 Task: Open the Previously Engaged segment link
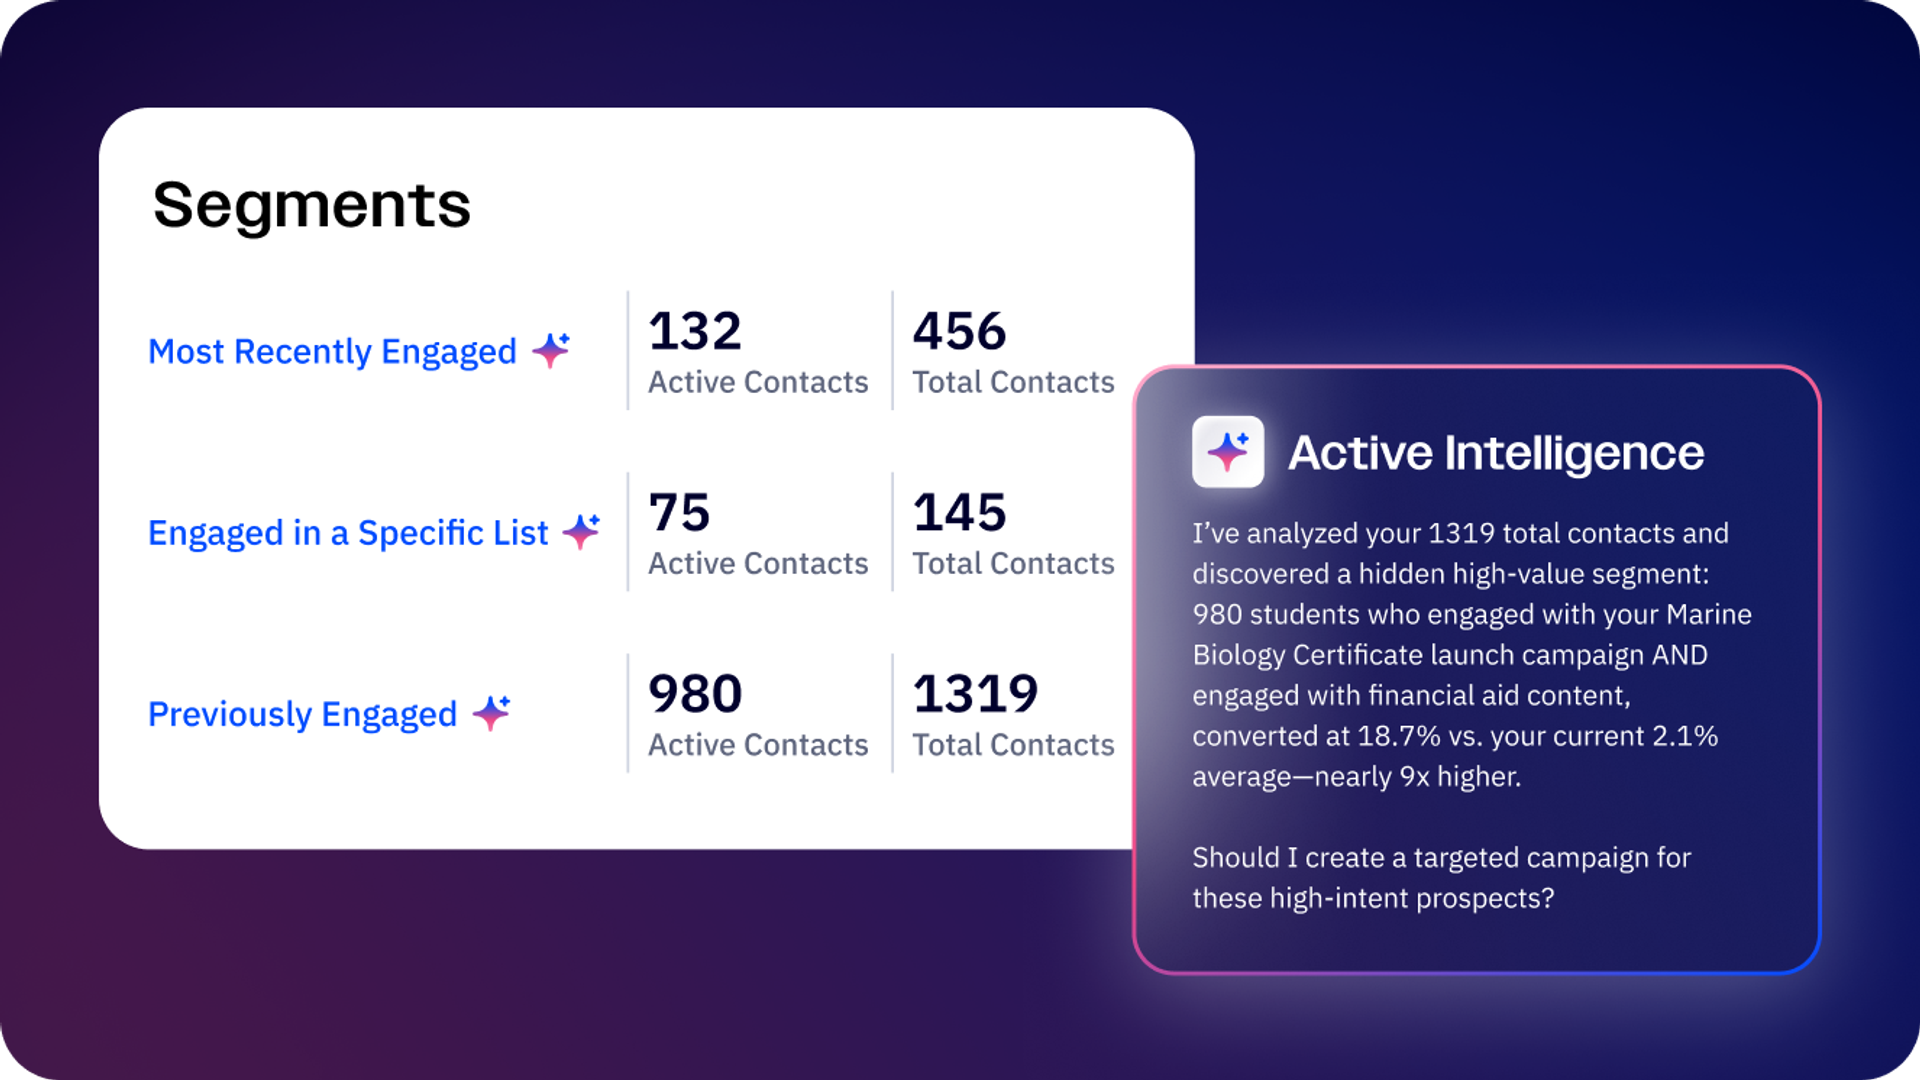(302, 714)
